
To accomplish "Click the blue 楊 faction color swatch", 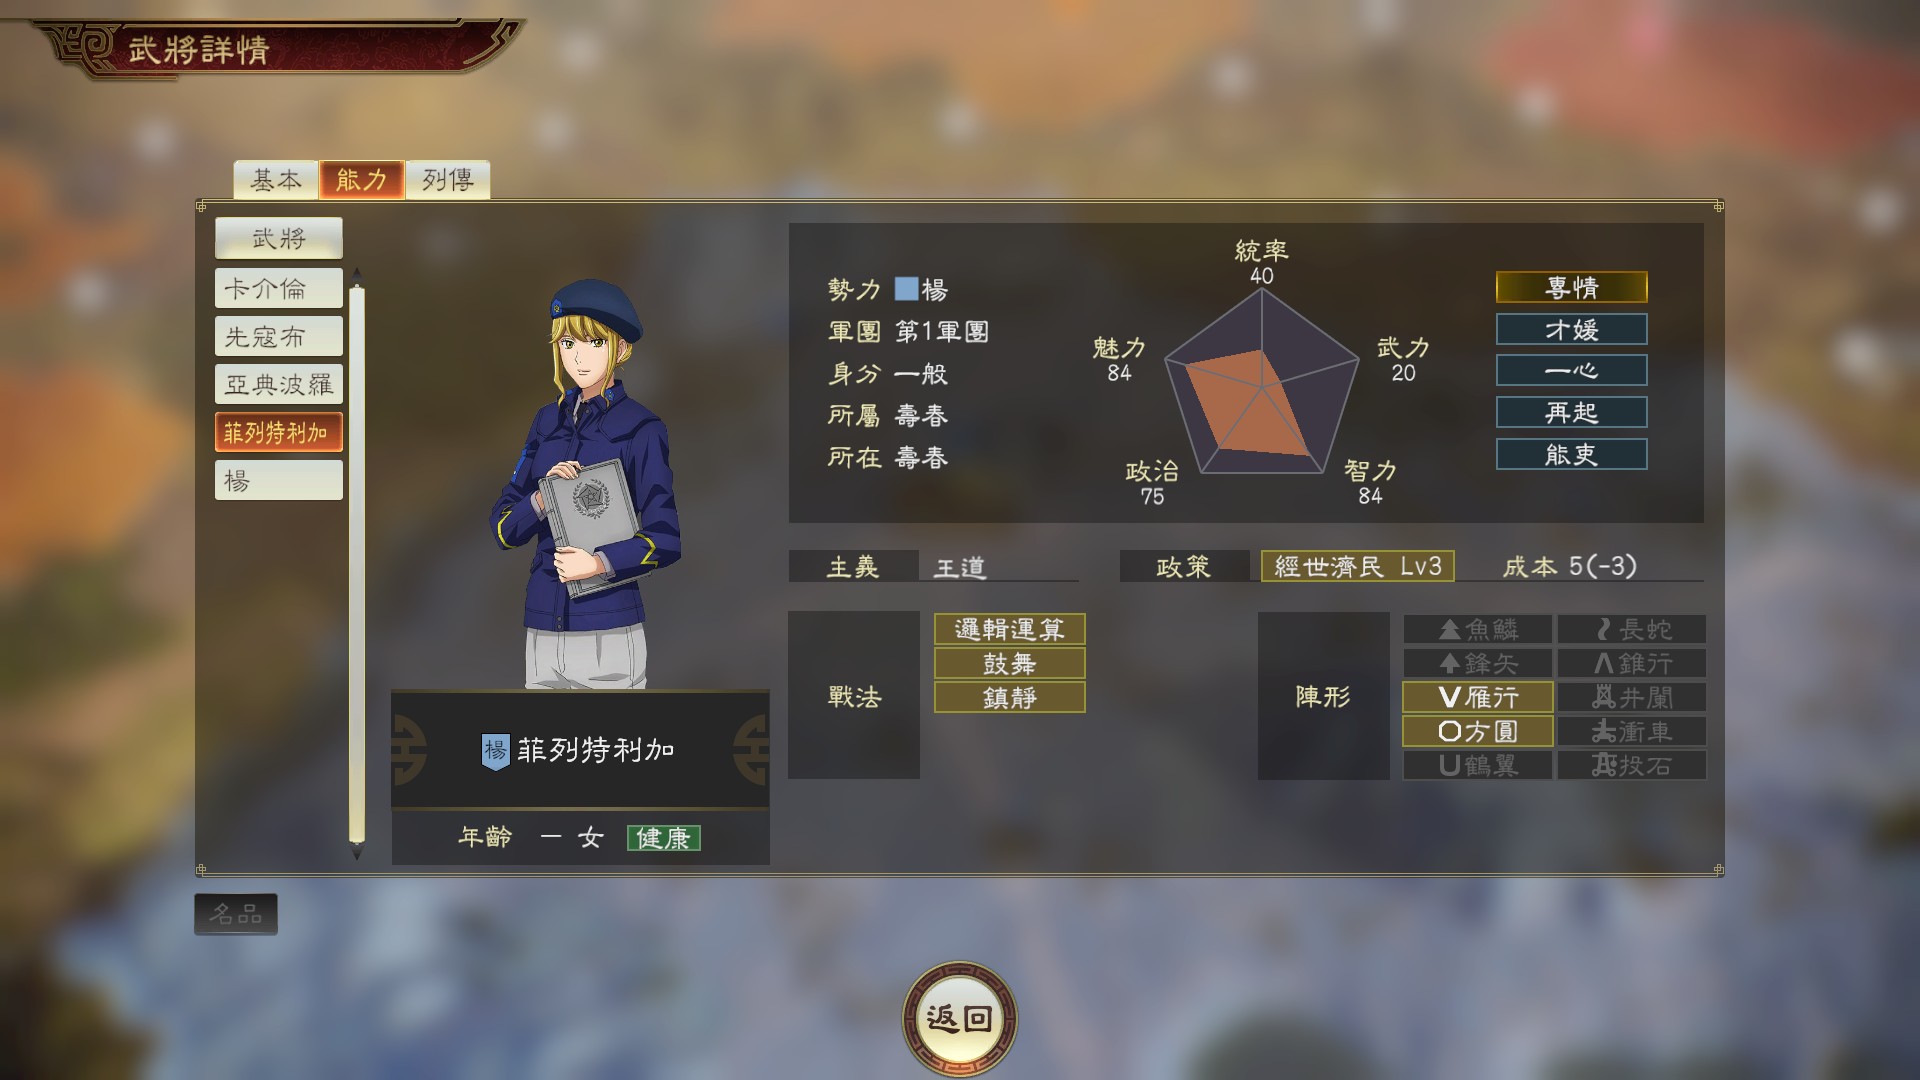I will 906,289.
